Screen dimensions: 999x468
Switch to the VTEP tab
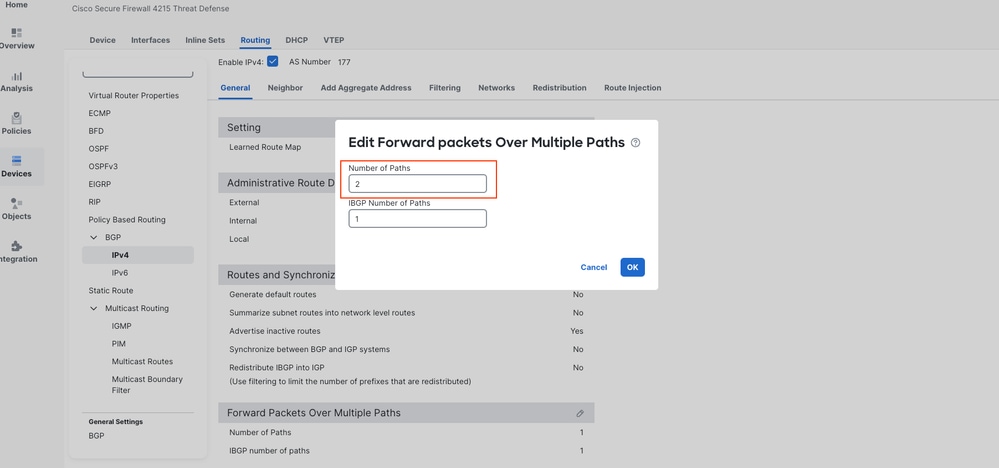(x=334, y=40)
